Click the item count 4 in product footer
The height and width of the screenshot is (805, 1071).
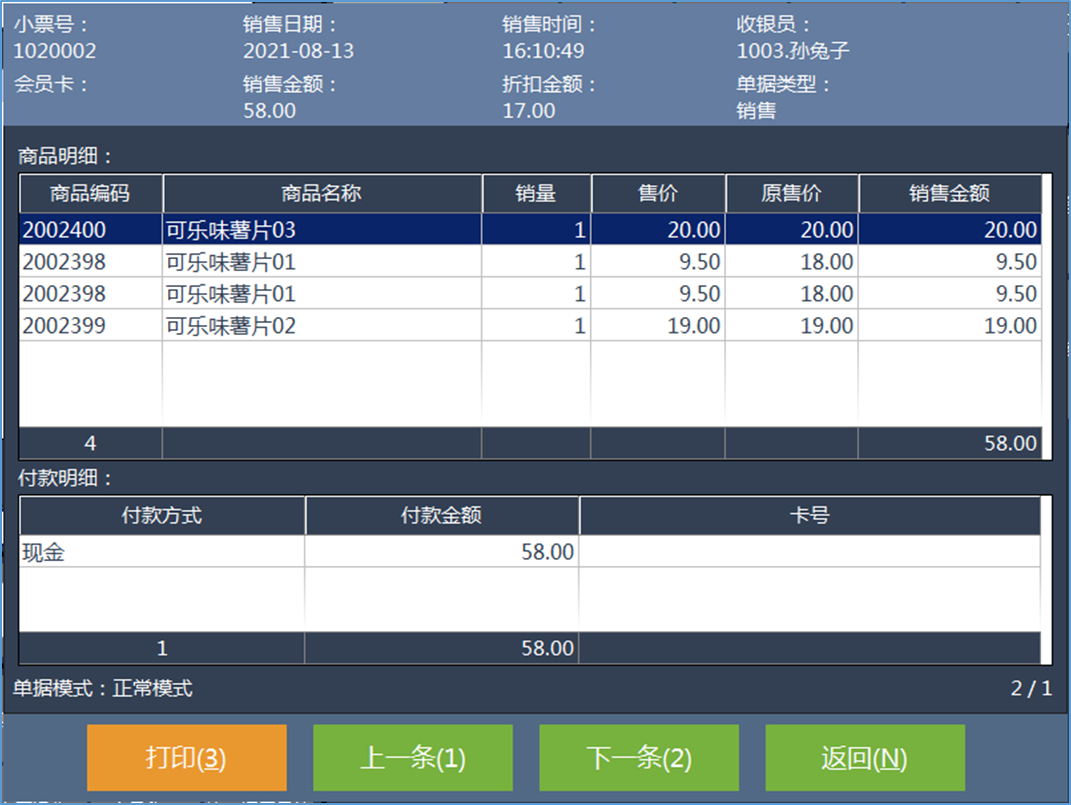tap(90, 443)
